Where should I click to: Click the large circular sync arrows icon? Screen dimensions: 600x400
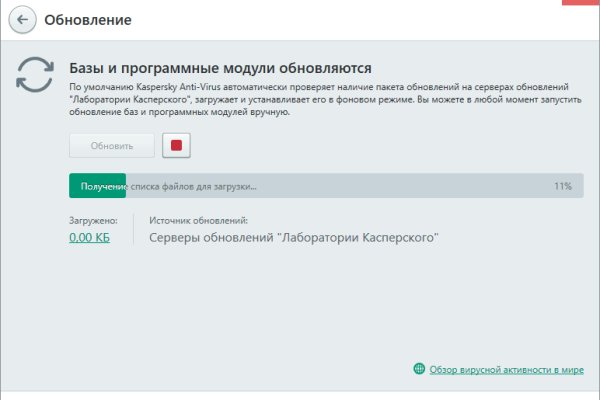pyautogui.click(x=36, y=73)
